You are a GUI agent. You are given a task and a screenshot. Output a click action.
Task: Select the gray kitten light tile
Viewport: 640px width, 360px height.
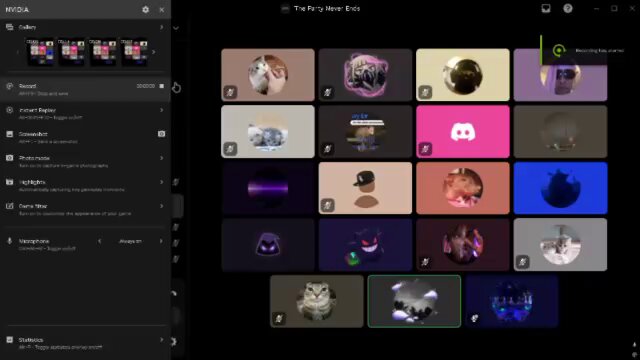click(x=268, y=131)
